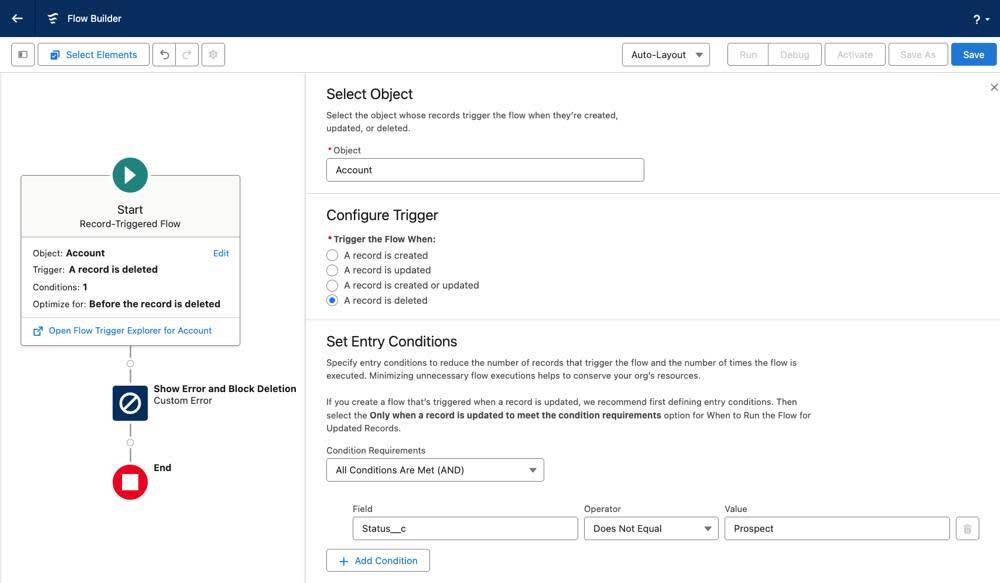Click the 'Set Entry Conditions' heading
The width and height of the screenshot is (1000, 583).
tap(392, 341)
